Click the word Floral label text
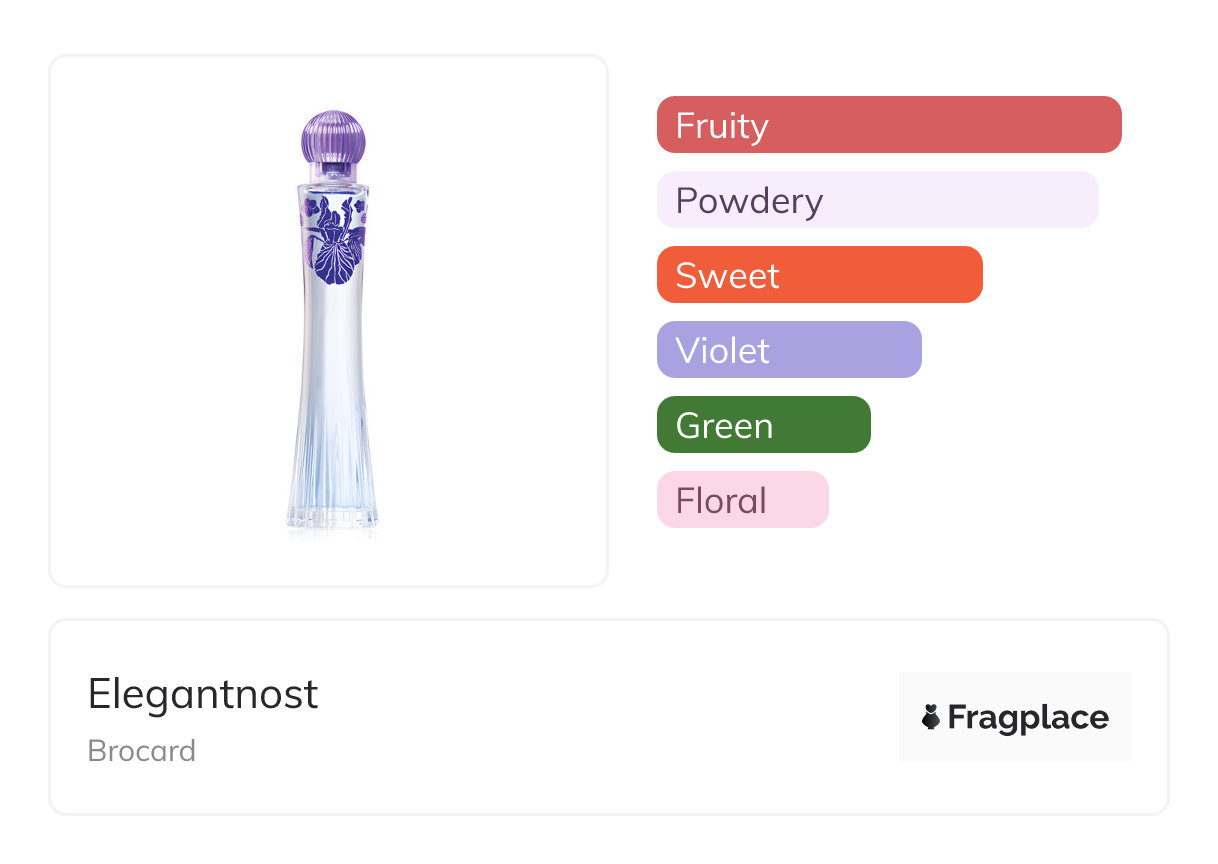Screen dimensions: 1218x864 721,501
